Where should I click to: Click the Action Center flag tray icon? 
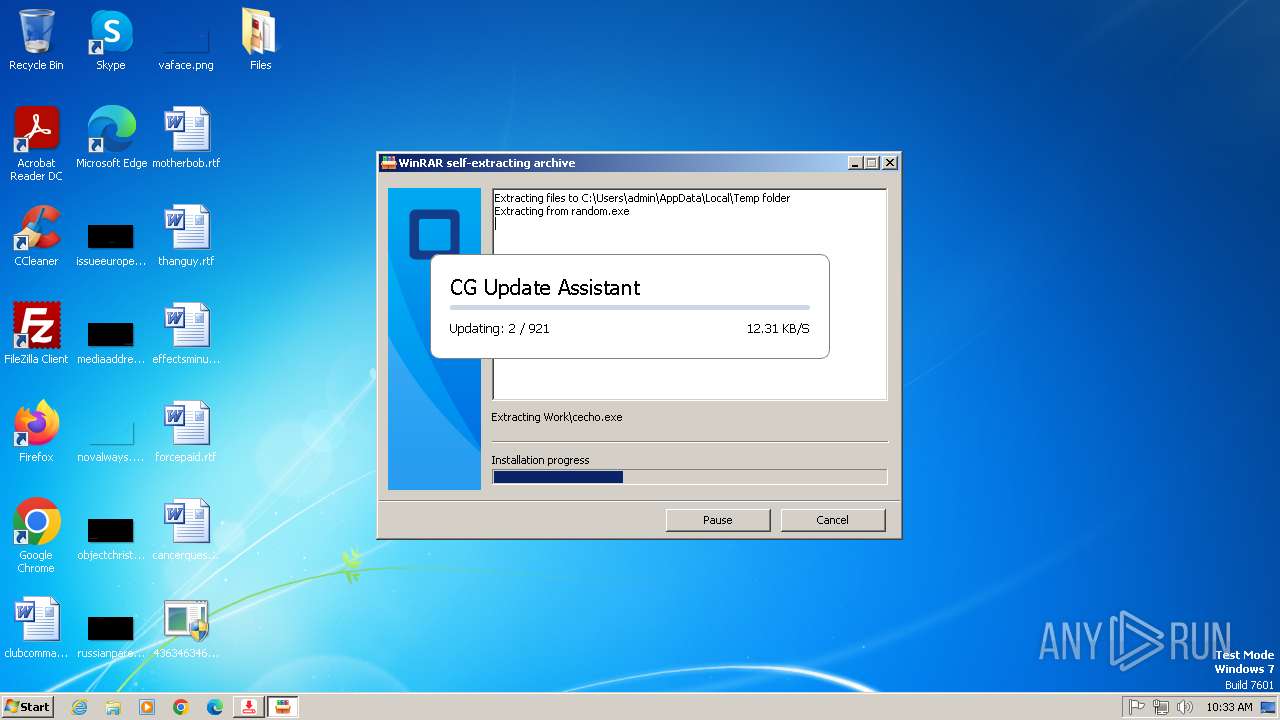click(1137, 707)
